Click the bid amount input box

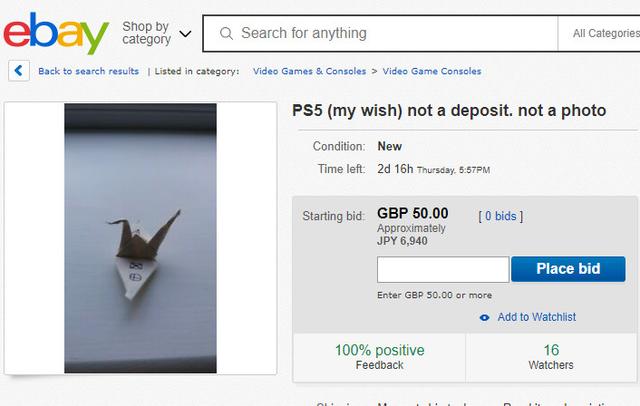[443, 269]
